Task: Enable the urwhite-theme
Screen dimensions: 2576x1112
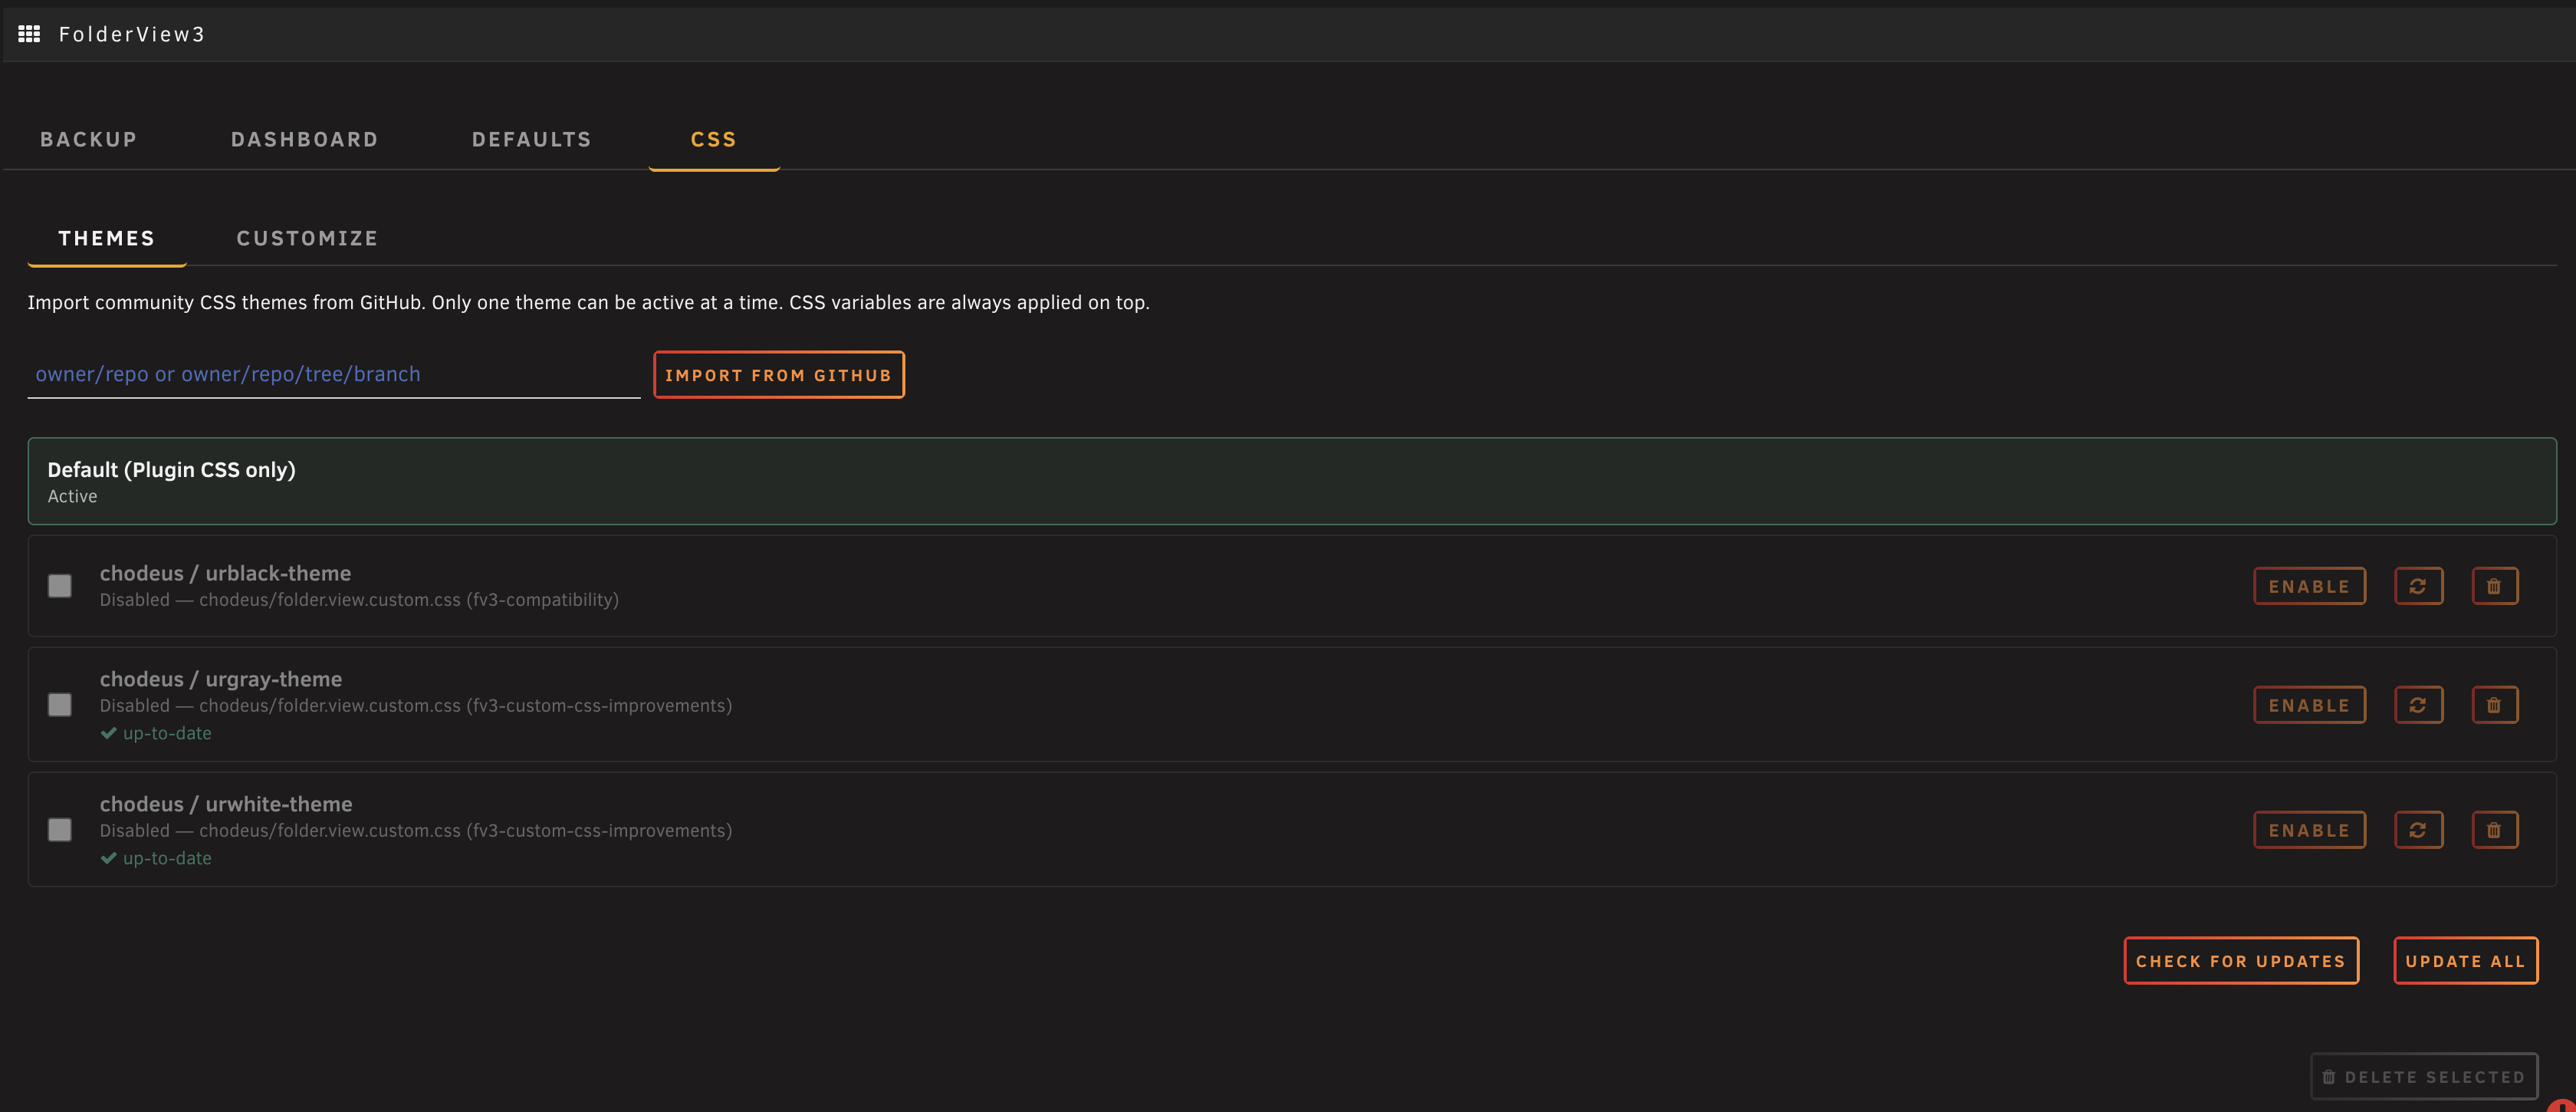Action: (2309, 830)
